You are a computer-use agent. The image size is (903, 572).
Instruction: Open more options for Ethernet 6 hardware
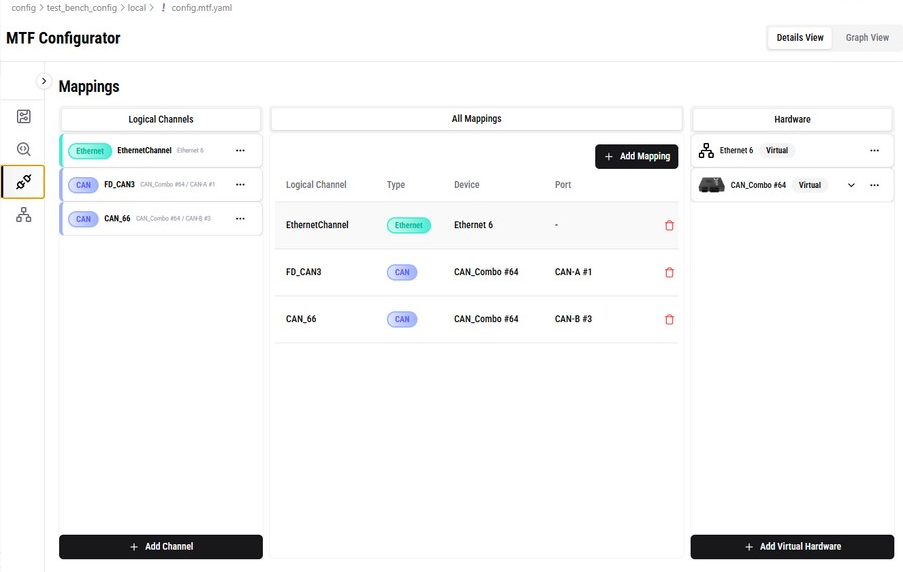(x=874, y=151)
